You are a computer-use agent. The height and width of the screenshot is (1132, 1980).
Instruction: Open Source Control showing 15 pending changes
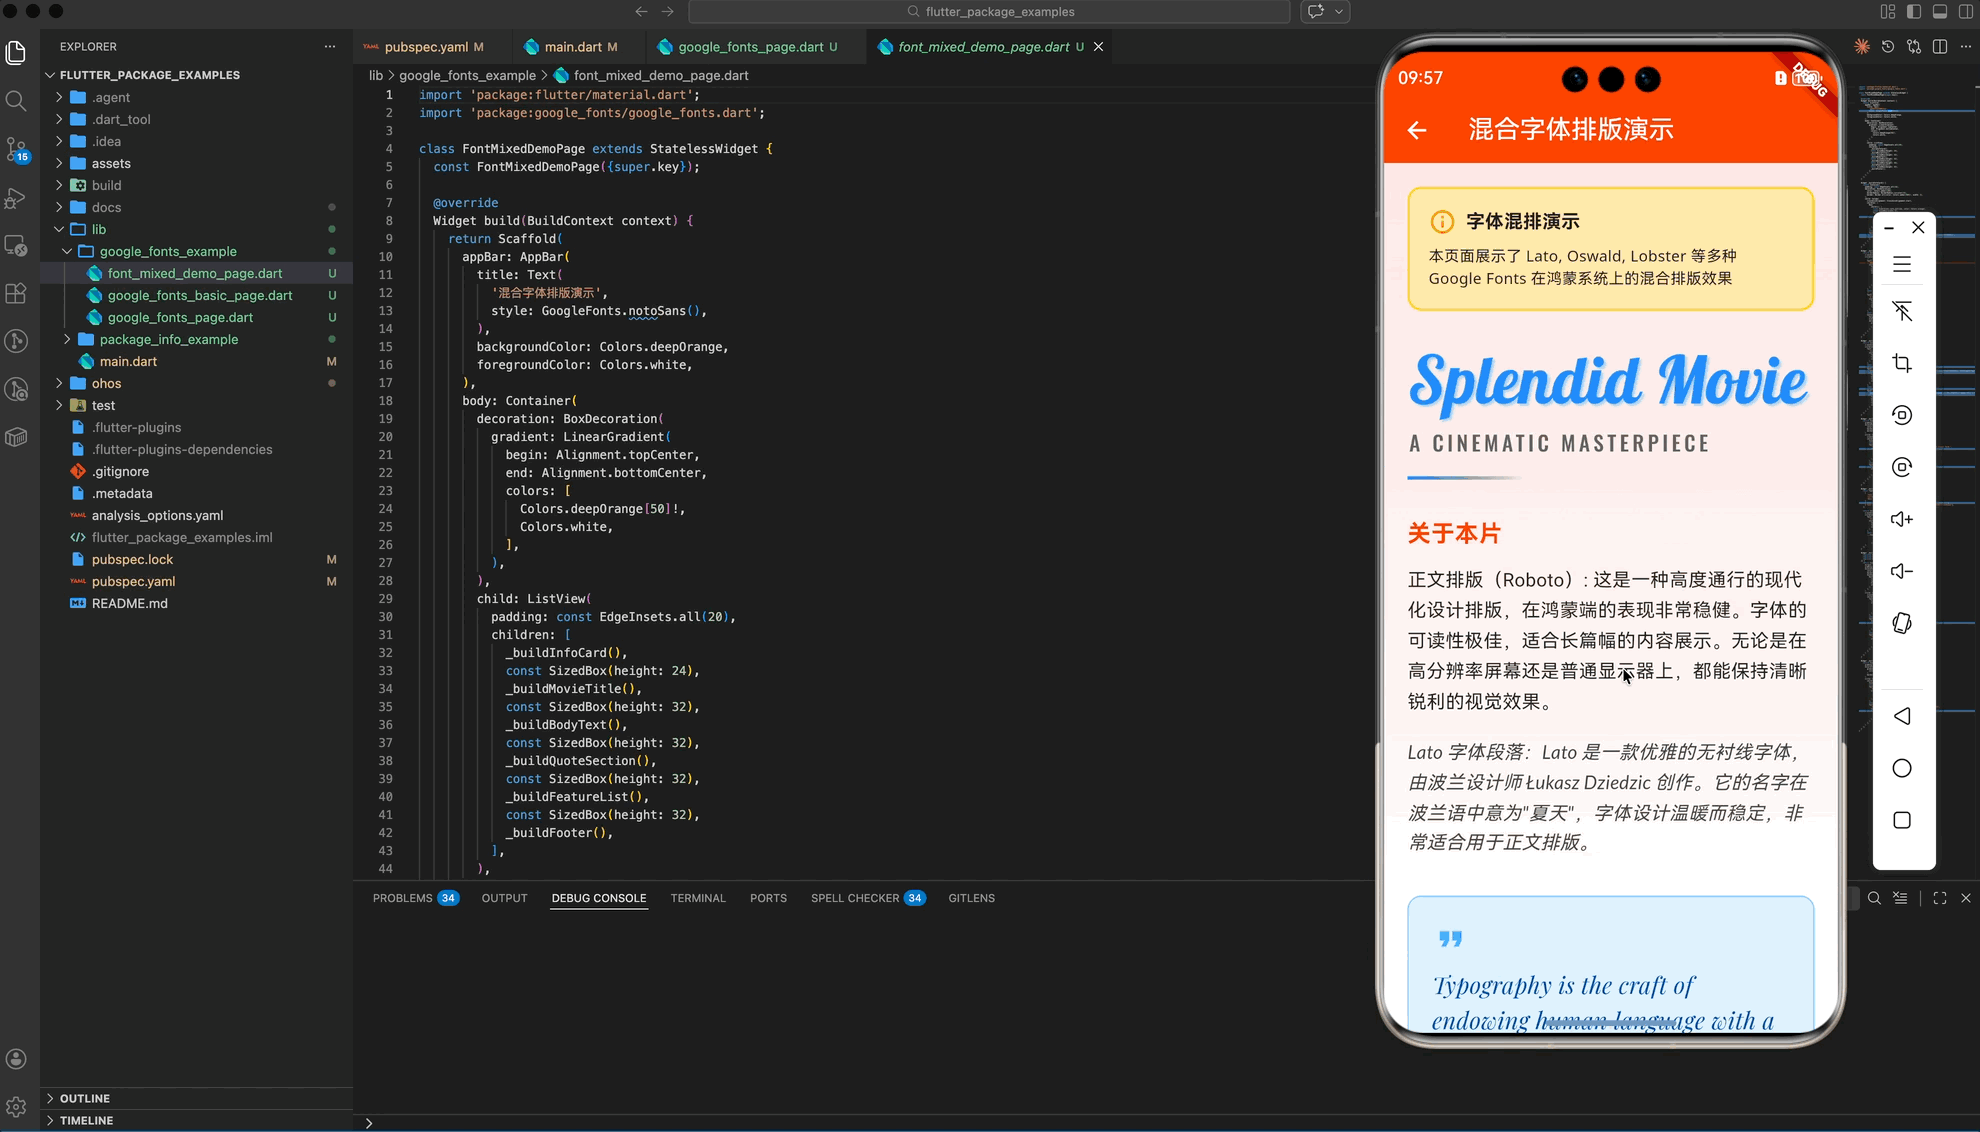[x=16, y=148]
